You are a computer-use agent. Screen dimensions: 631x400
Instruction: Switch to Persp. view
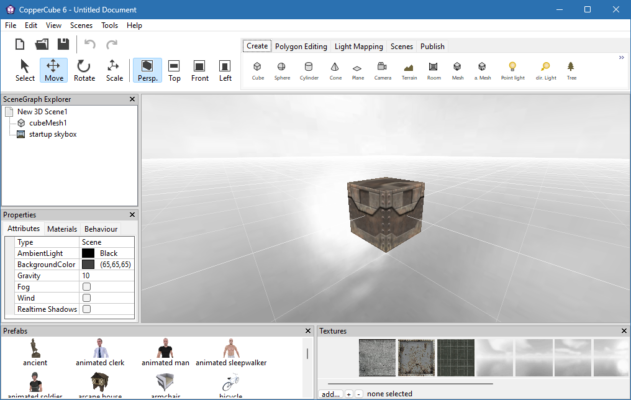[x=147, y=70]
